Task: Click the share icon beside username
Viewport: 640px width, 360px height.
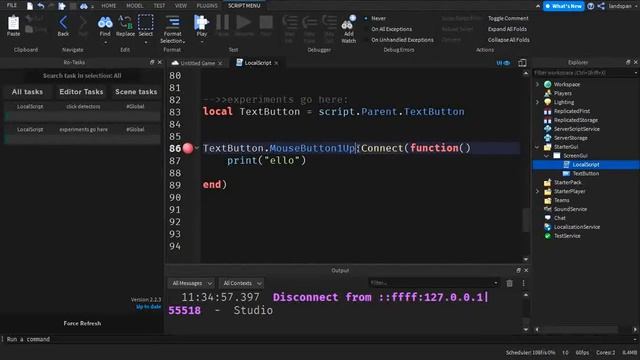Action: 601,6
